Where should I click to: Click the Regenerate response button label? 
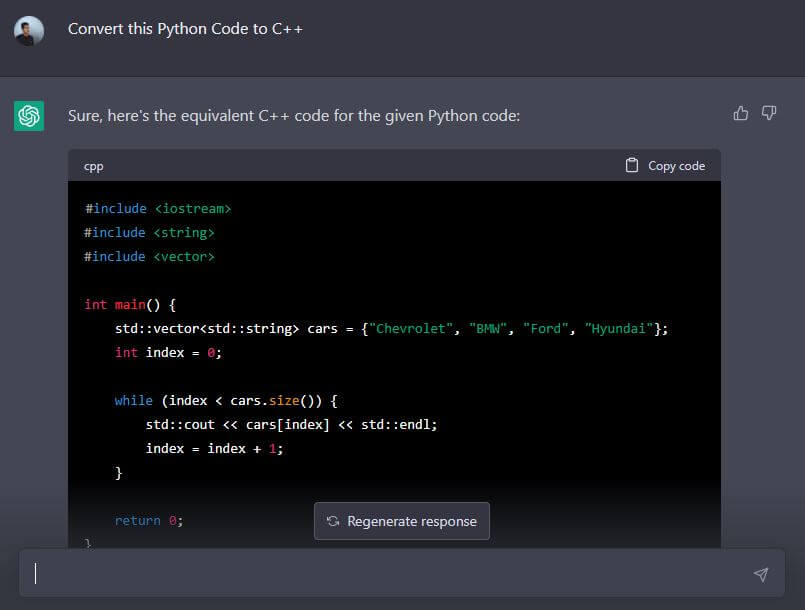(x=411, y=521)
